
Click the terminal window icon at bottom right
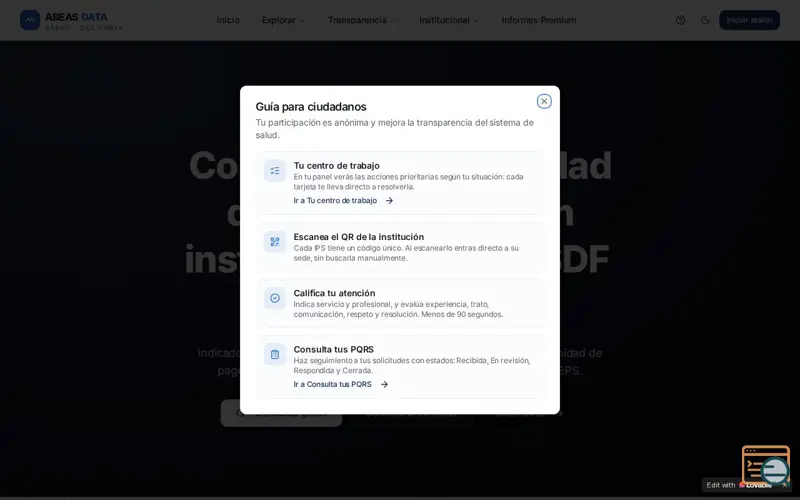coord(765,465)
